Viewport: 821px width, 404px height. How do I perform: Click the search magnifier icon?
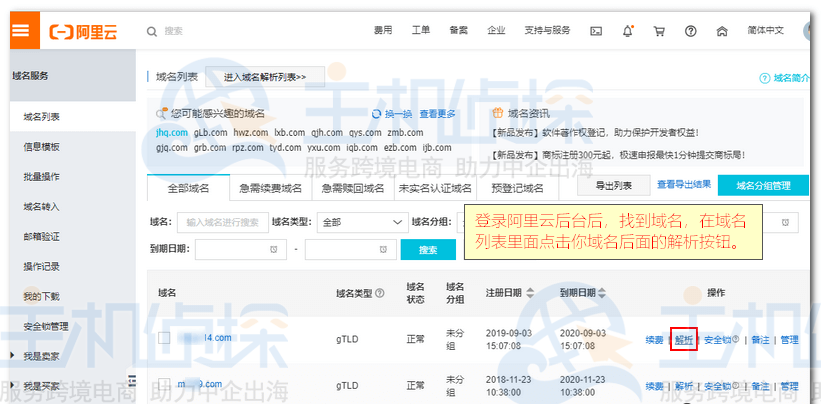tap(152, 32)
